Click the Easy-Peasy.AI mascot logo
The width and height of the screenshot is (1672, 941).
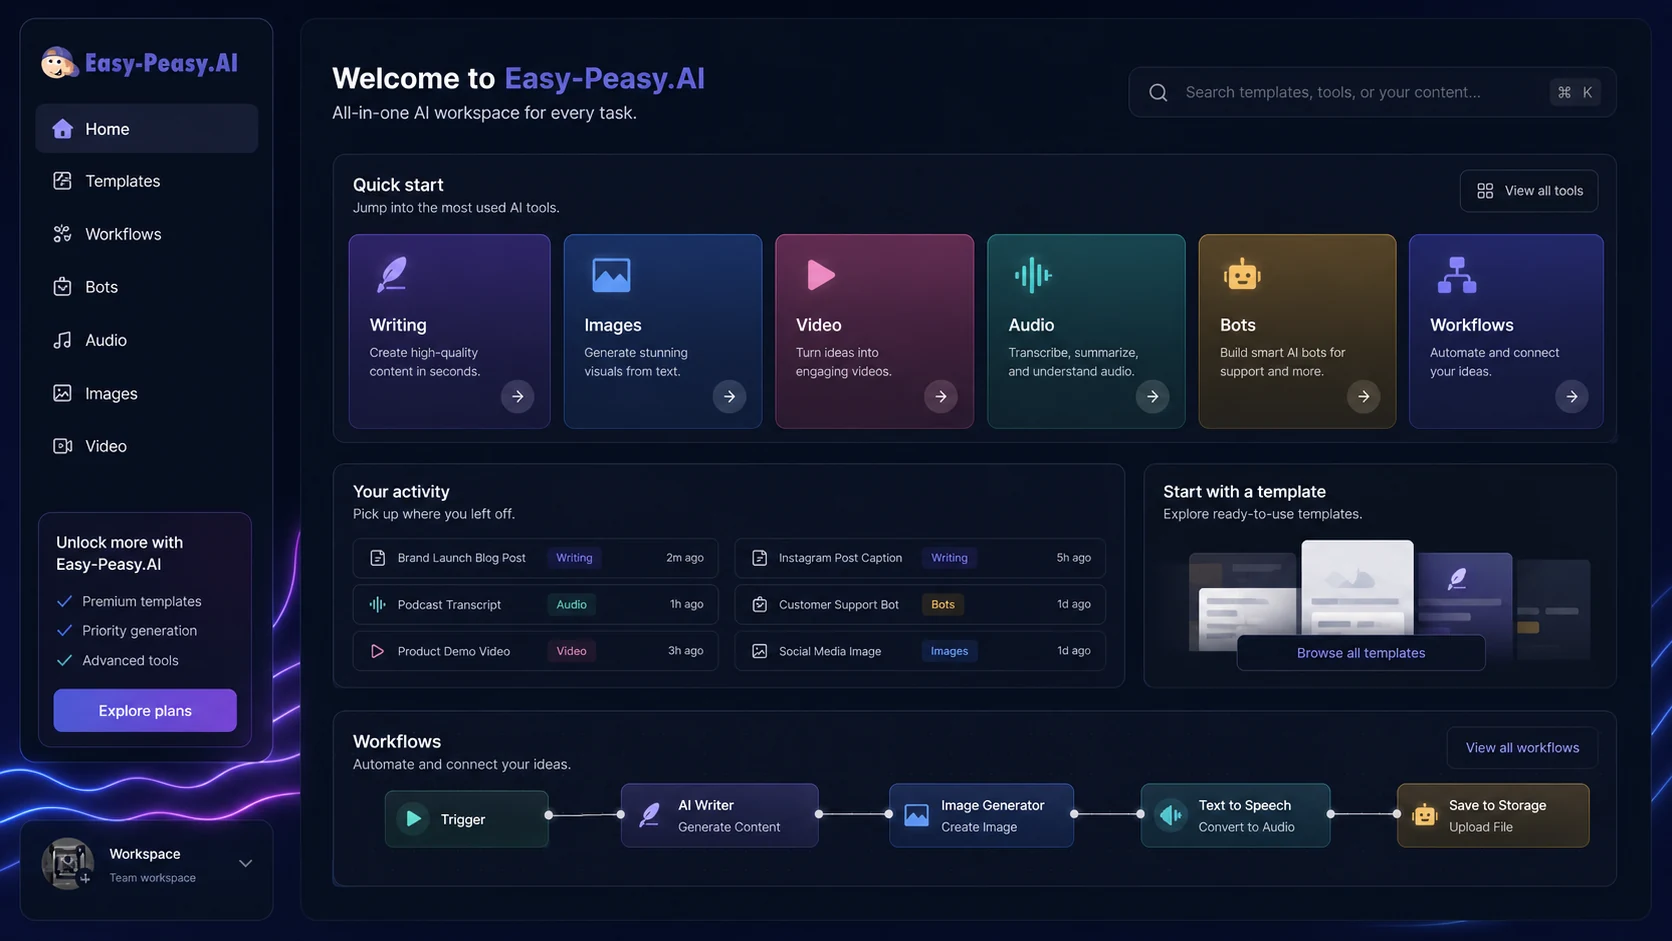tap(59, 63)
